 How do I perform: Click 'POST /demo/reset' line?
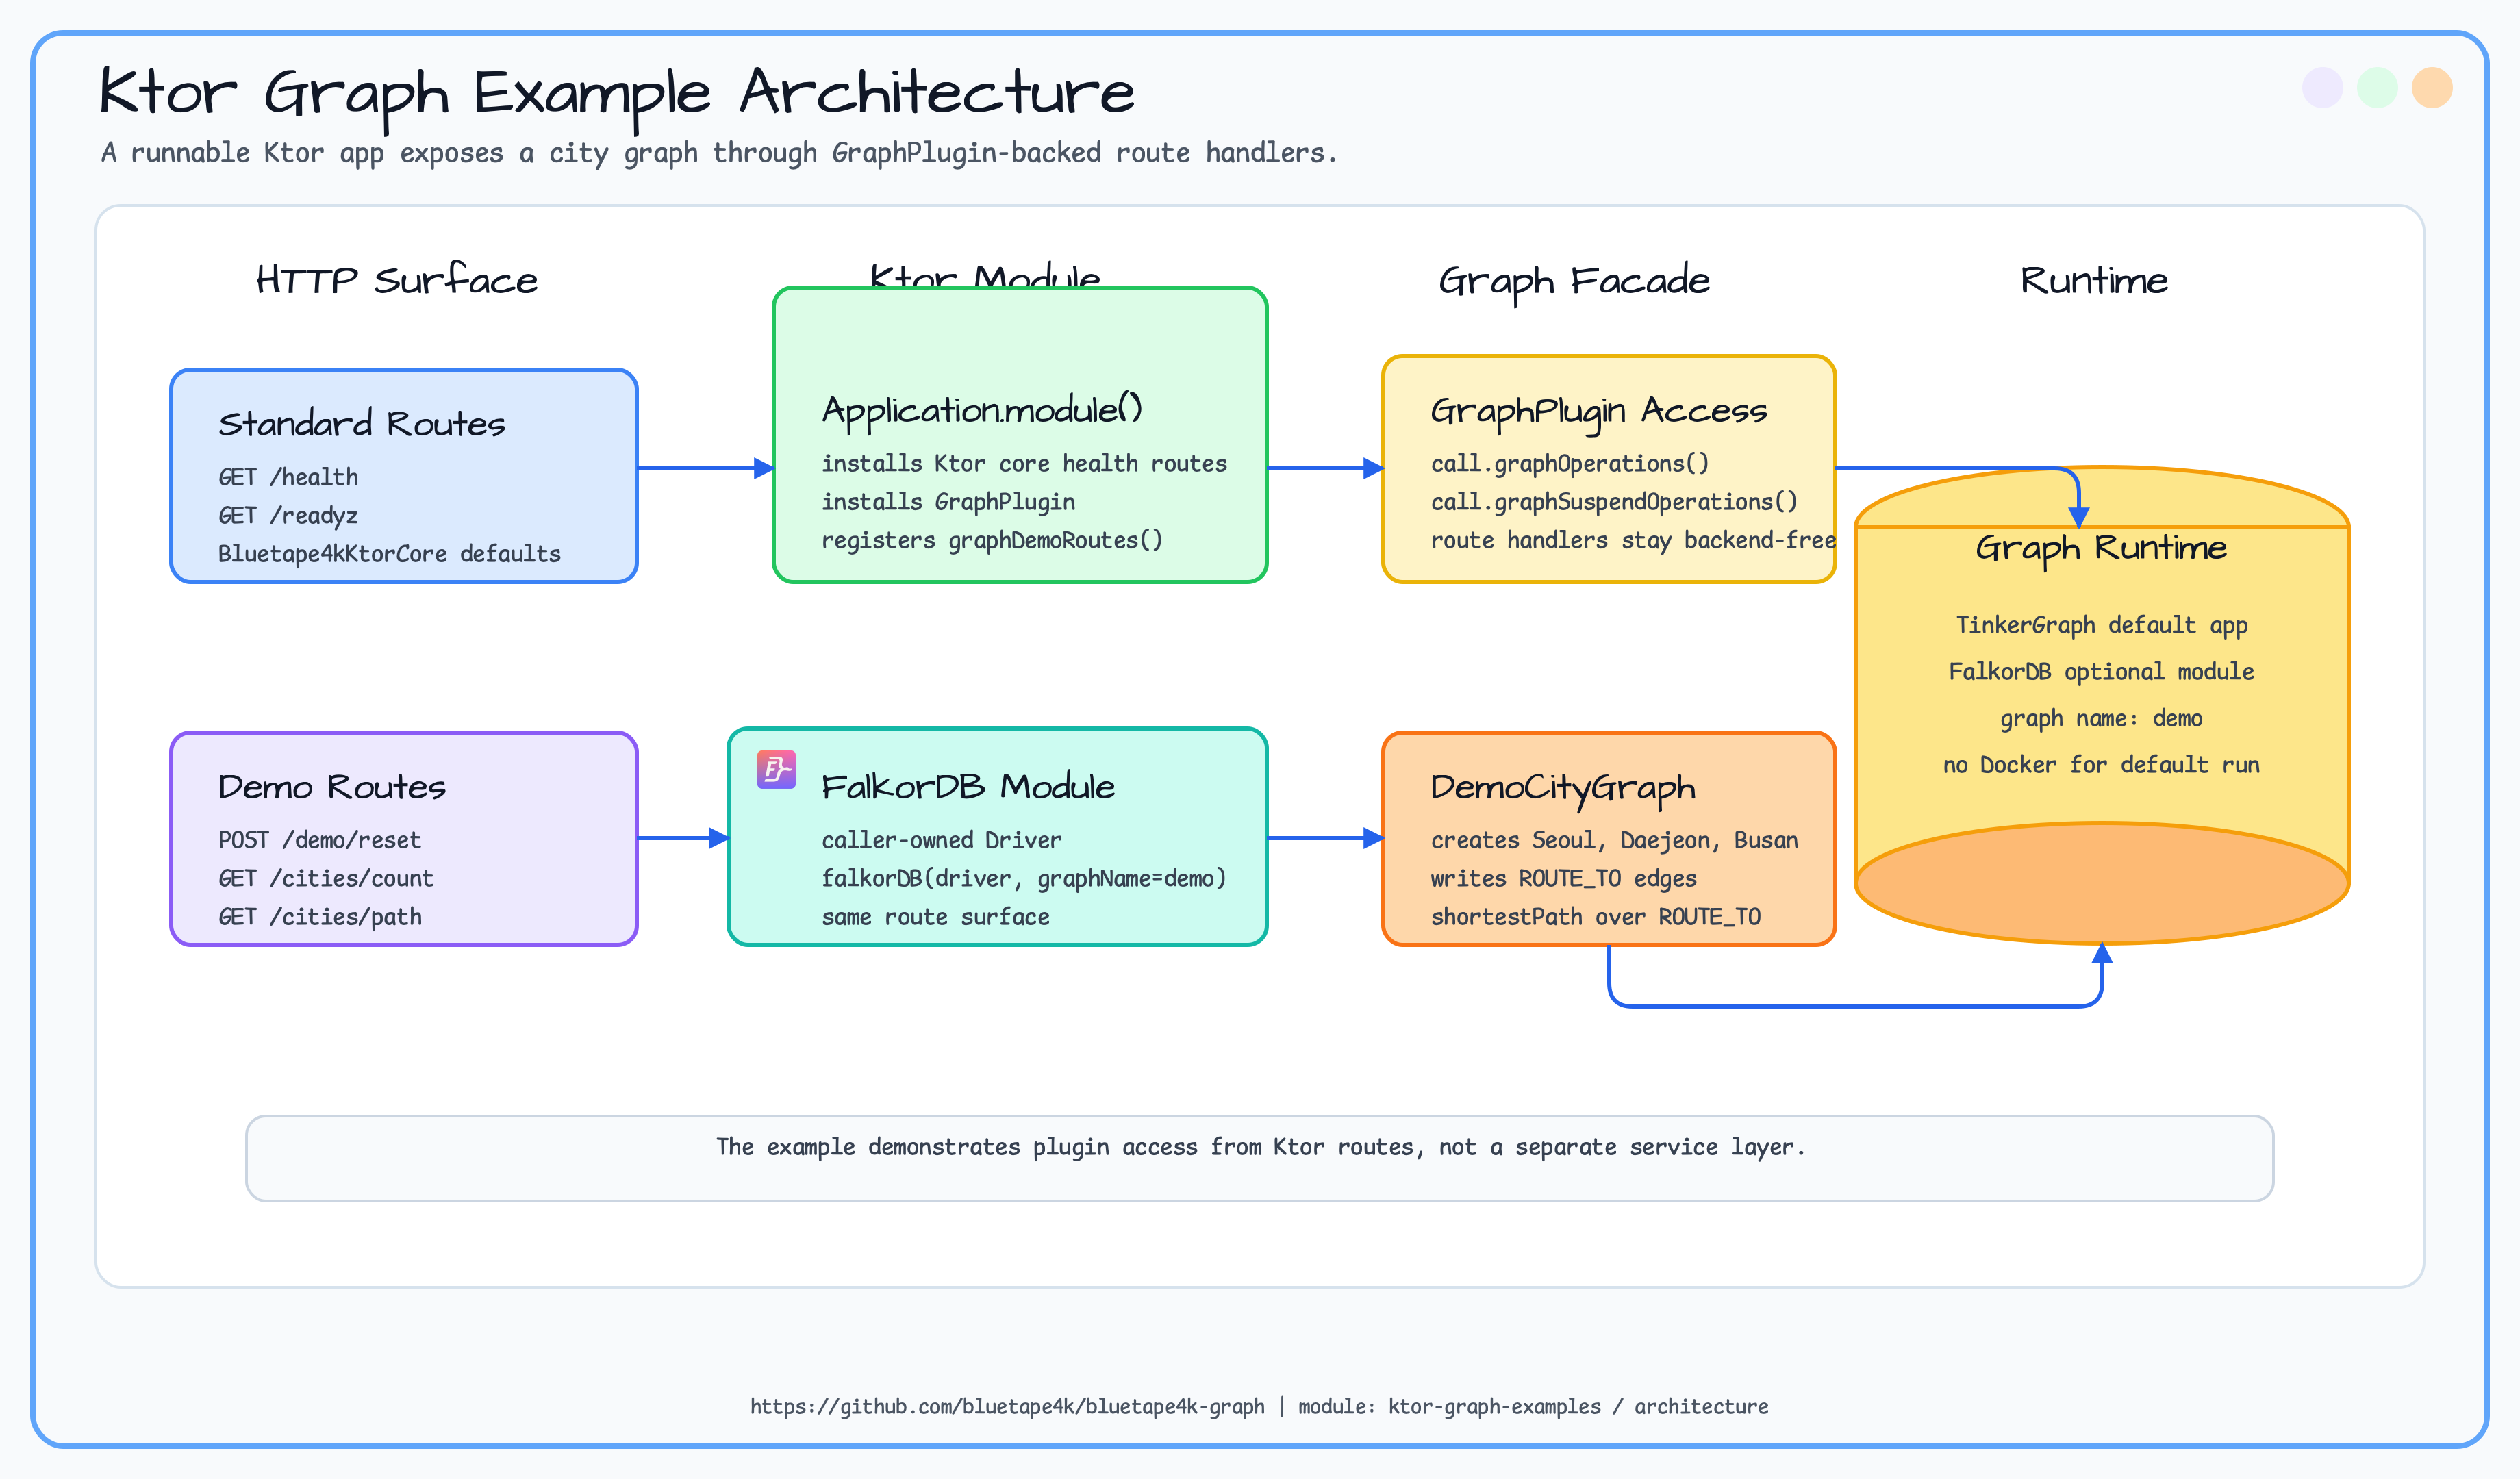pos(319,840)
